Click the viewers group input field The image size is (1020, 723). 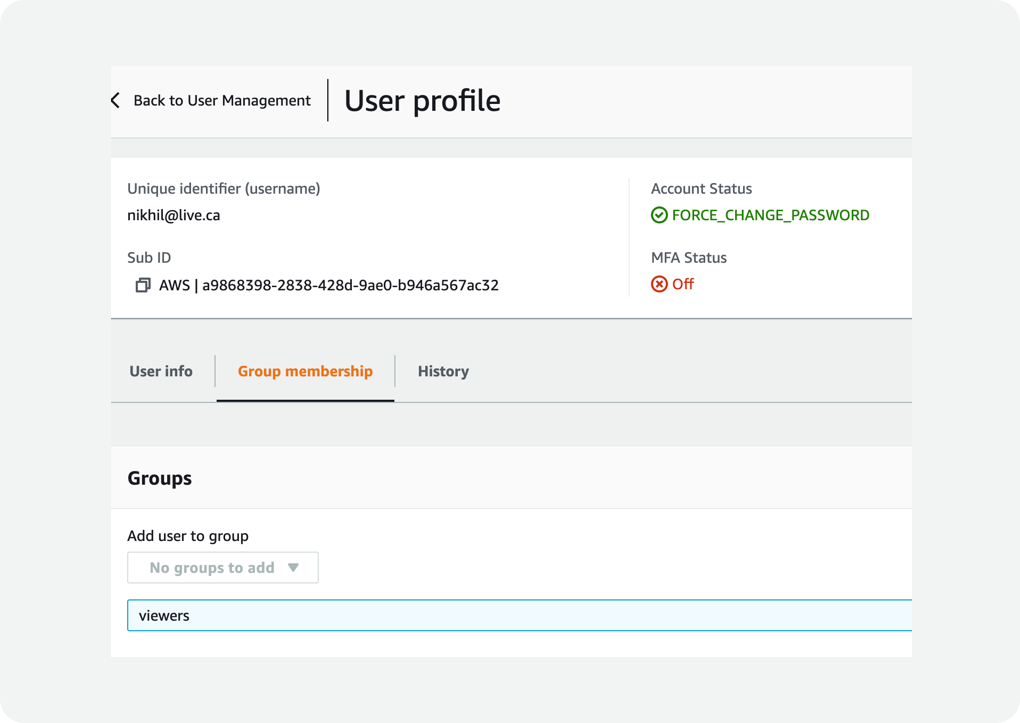point(400,615)
